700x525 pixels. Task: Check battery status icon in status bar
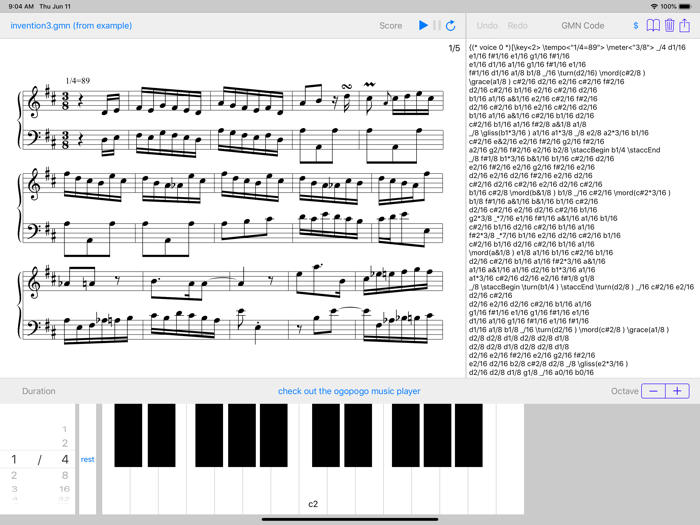pos(686,6)
